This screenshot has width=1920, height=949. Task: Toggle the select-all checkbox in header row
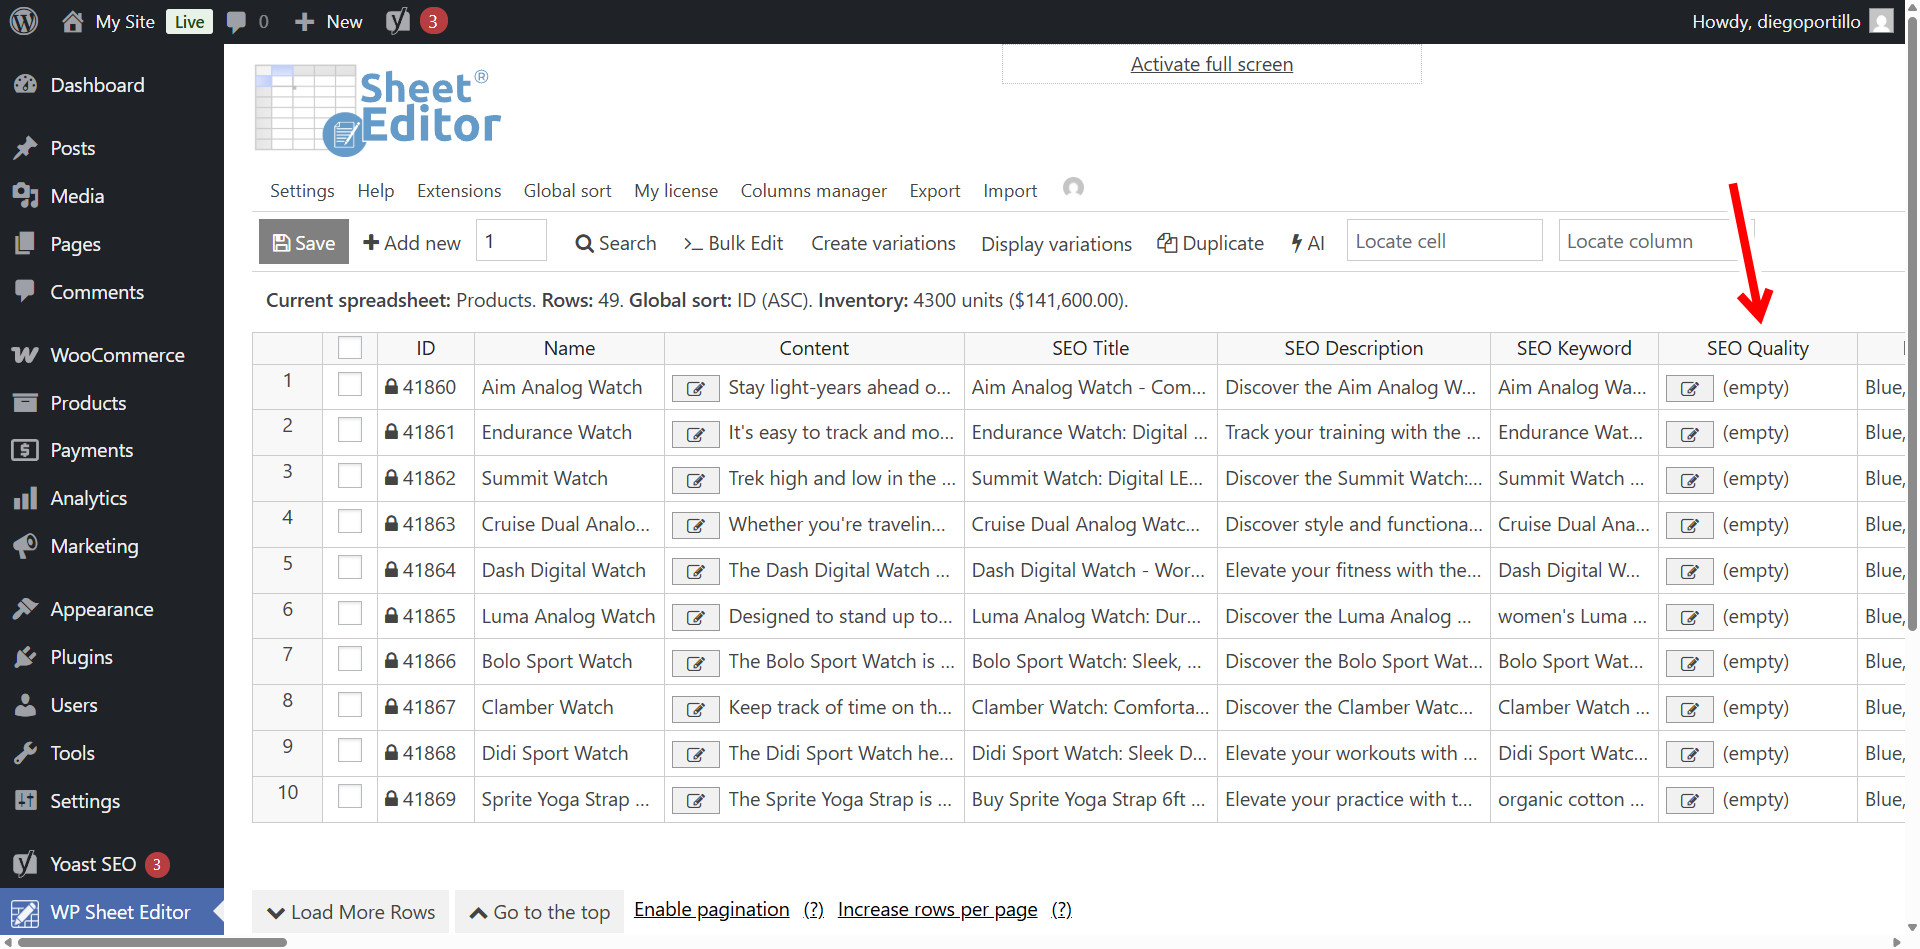350,348
